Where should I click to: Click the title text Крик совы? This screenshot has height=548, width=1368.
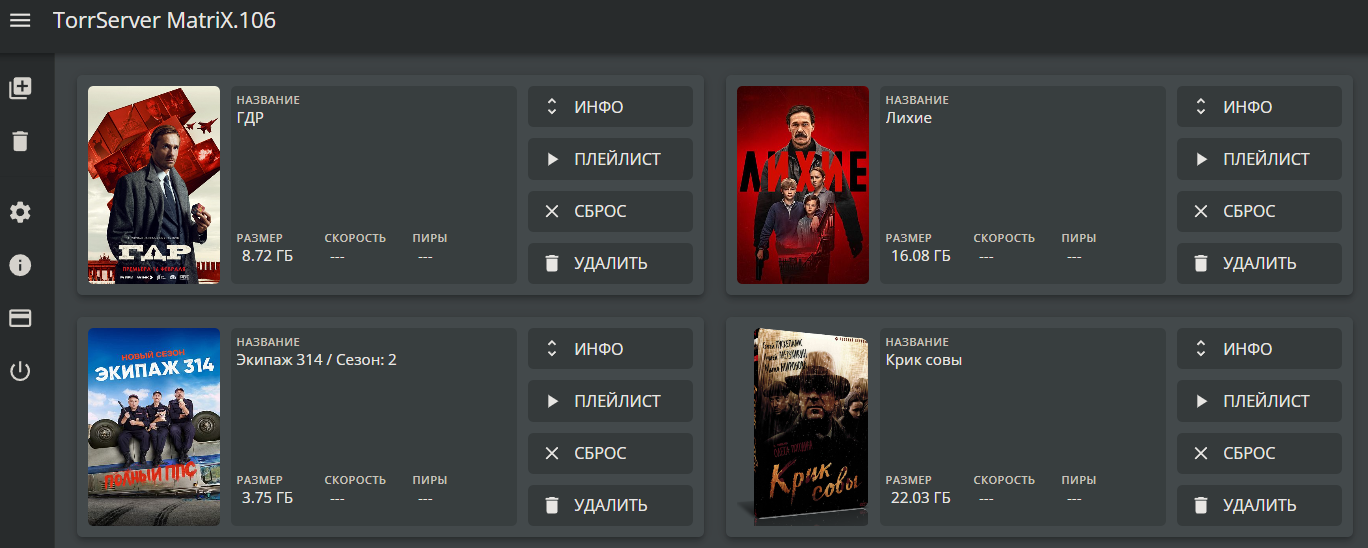pos(924,360)
